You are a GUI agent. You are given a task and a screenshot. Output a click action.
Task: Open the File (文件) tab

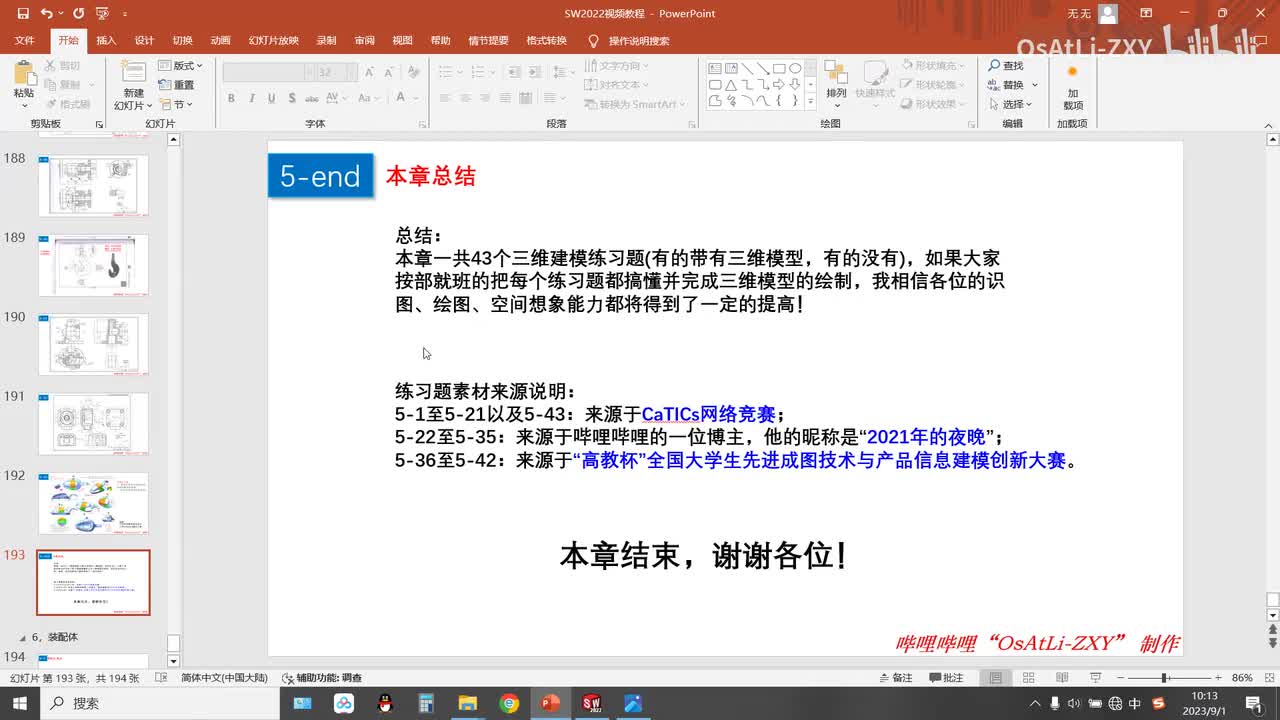25,41
